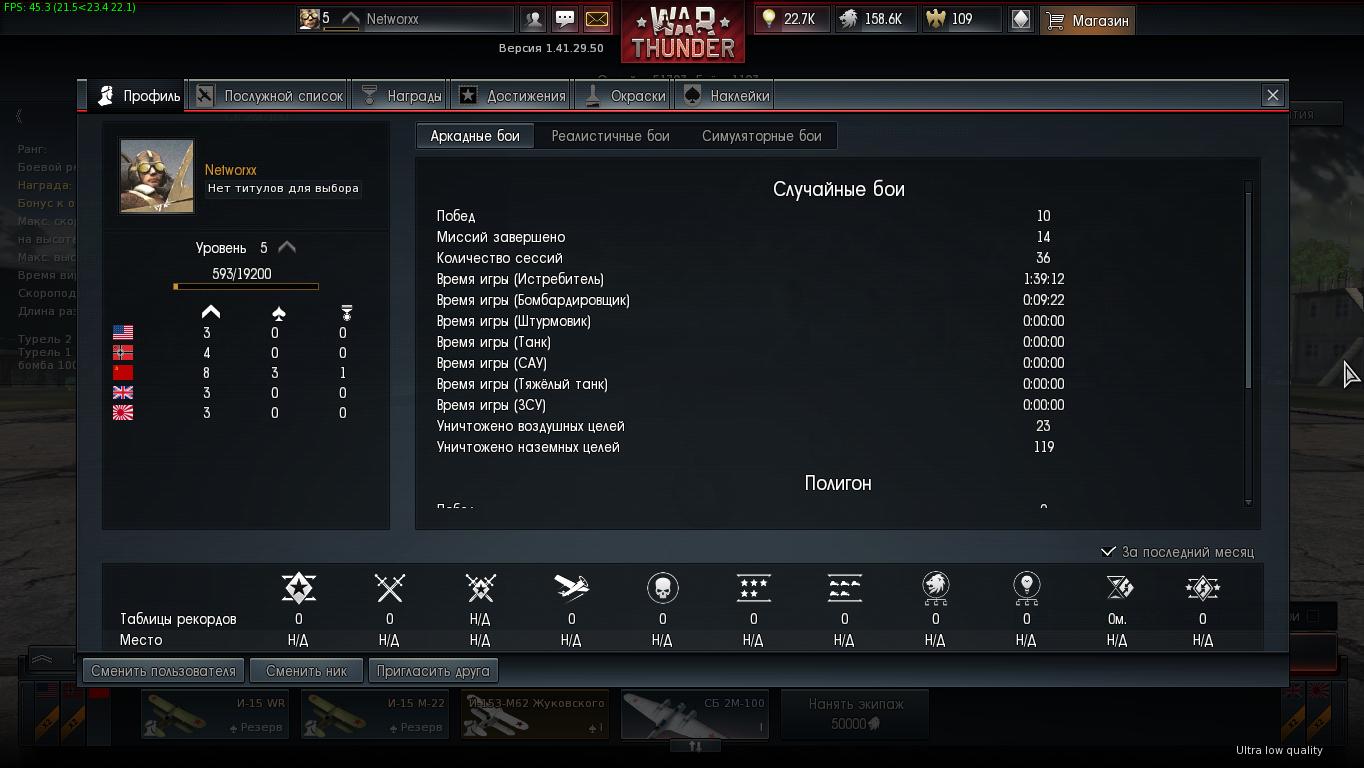Expand the chevron next to Уровень 5
Screen dimensions: 1364x768
pyautogui.click(x=287, y=247)
